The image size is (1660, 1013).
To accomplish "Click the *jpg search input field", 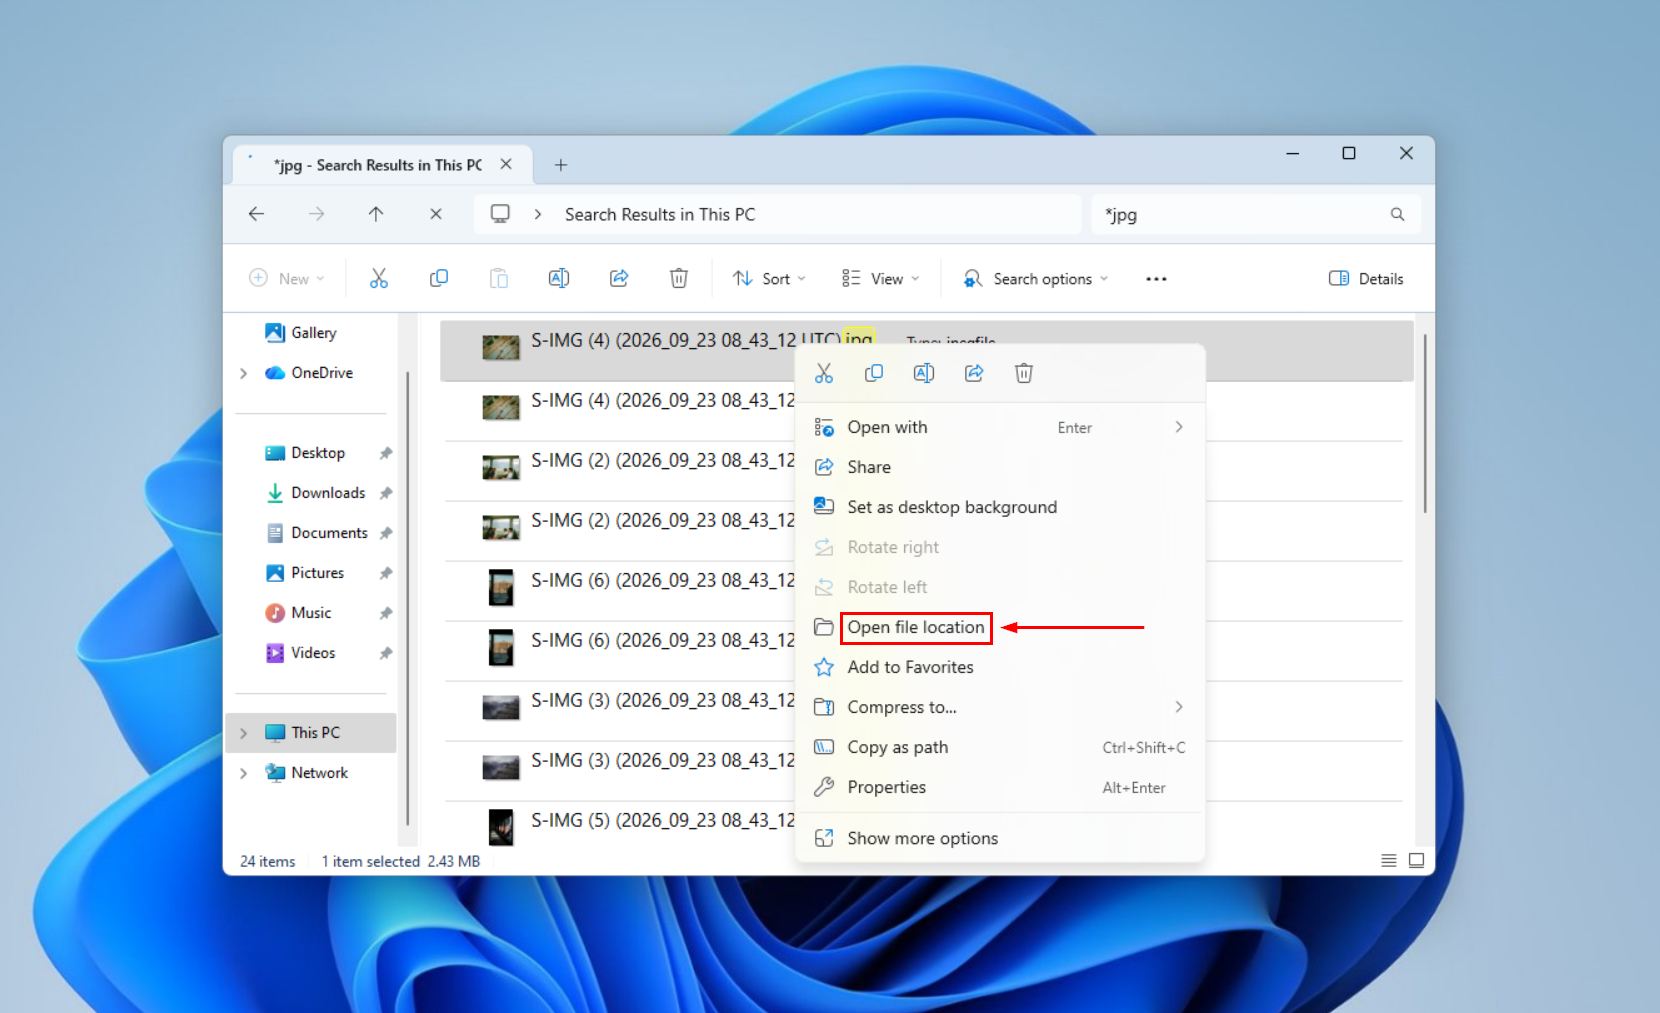I will [1240, 214].
